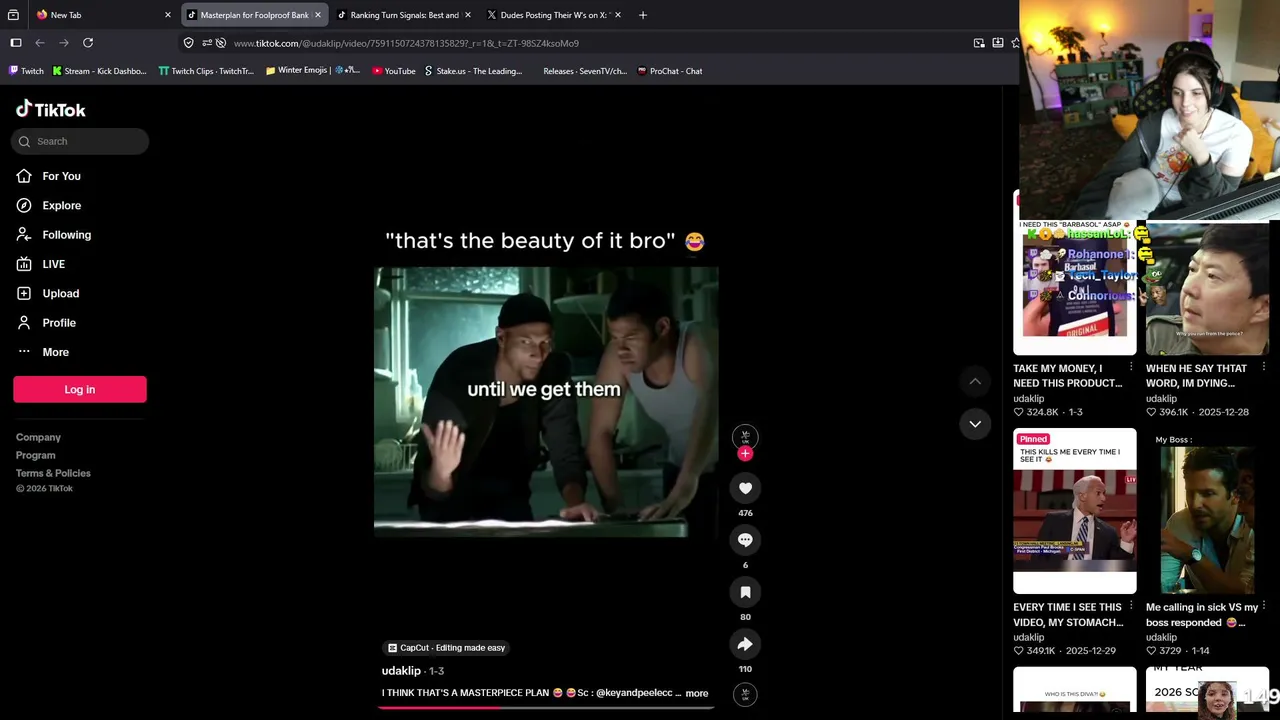Open the YouTube bookmark
The image size is (1280, 720).
tap(394, 71)
